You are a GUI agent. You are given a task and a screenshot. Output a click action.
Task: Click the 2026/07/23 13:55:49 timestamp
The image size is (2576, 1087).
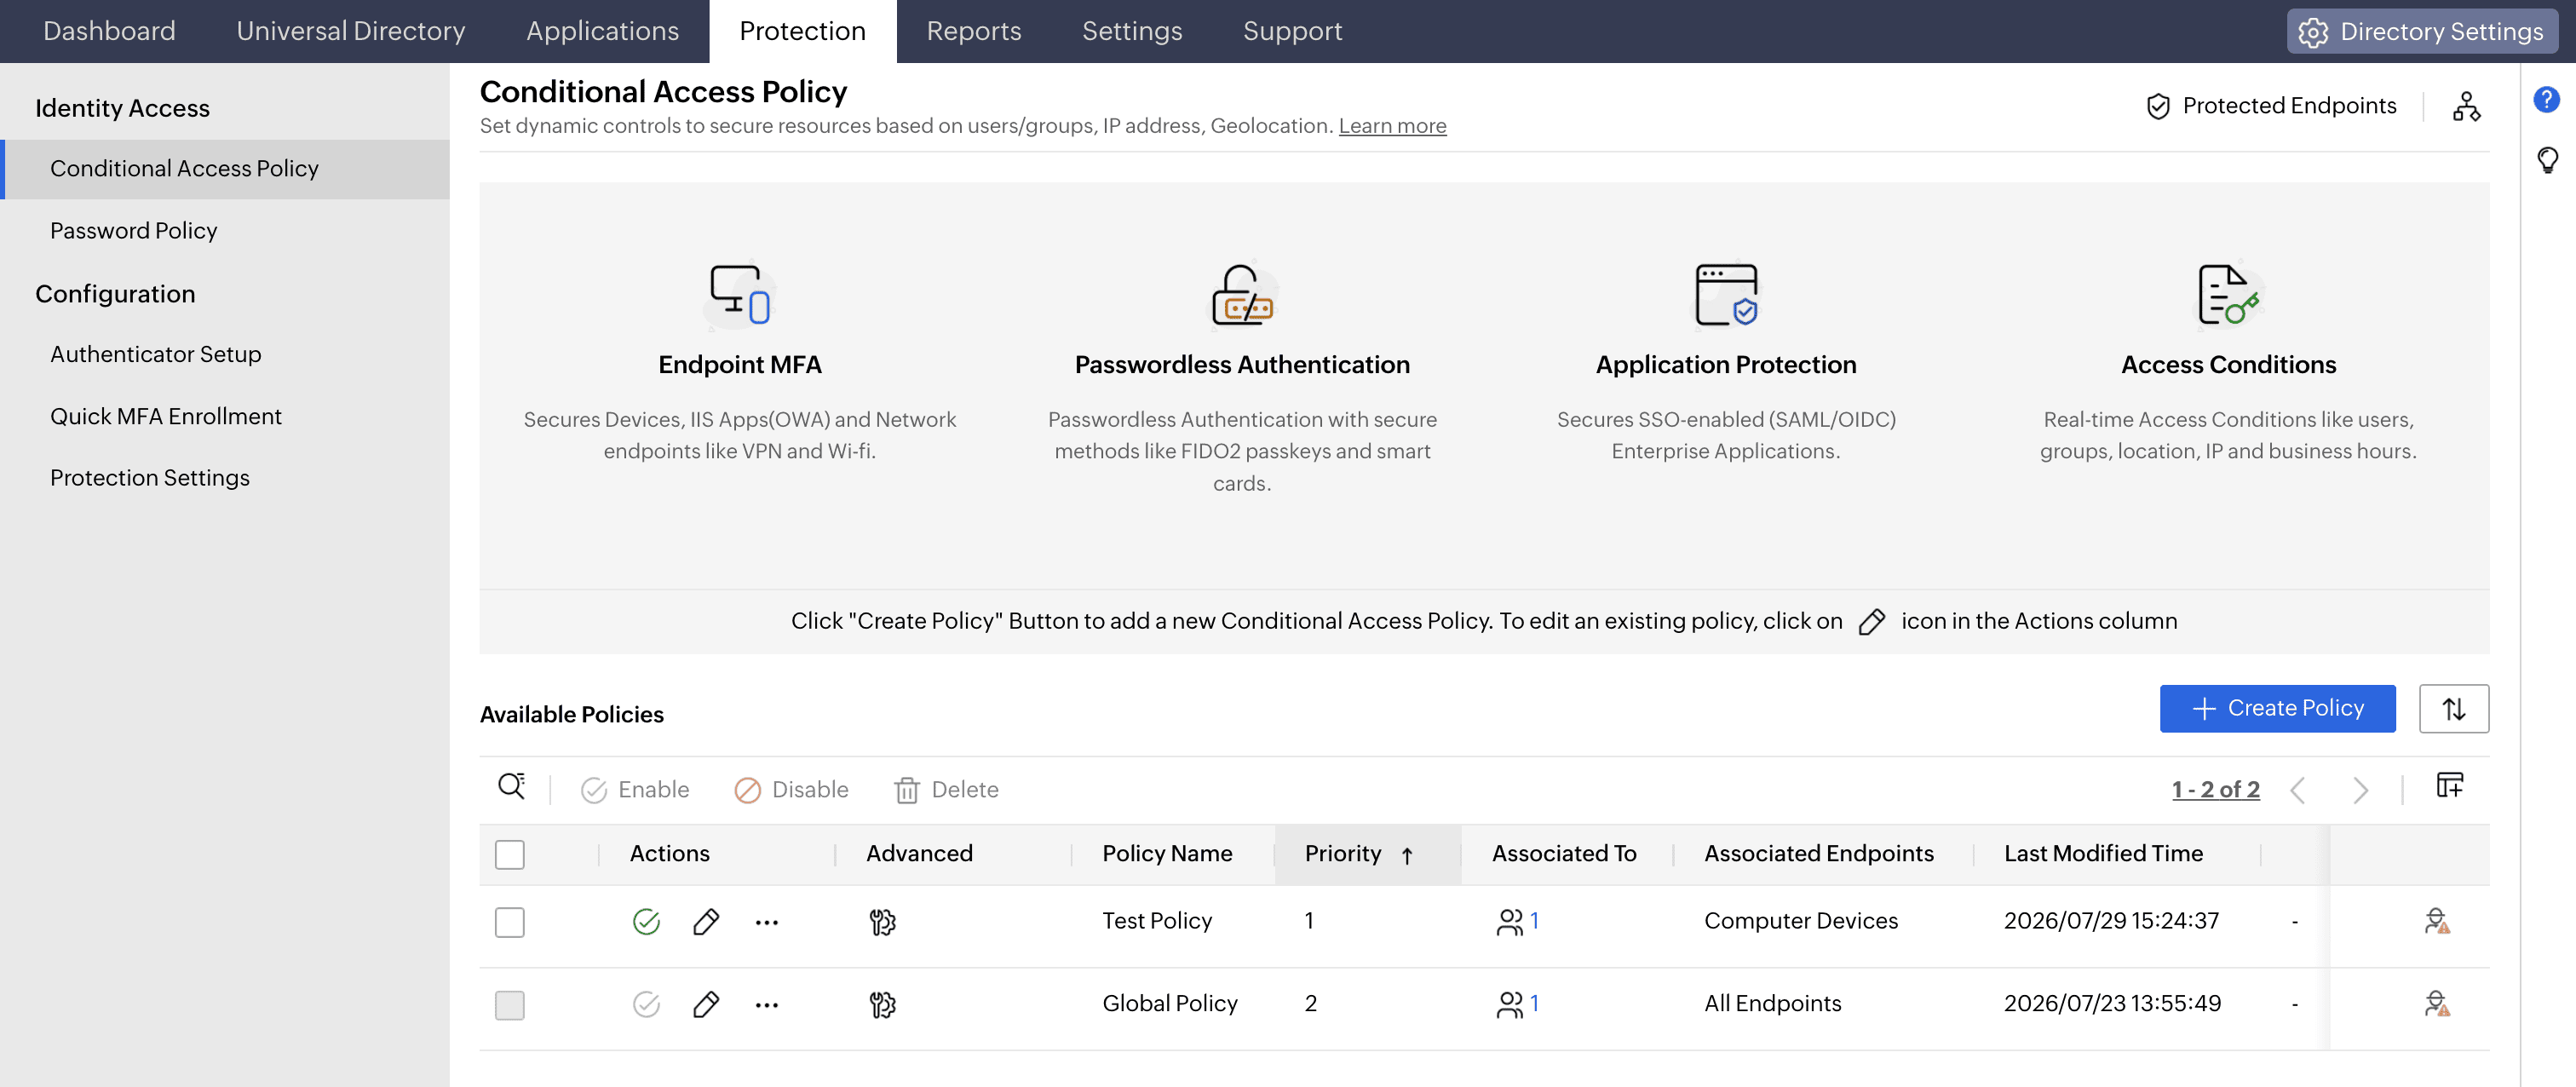2112,1004
